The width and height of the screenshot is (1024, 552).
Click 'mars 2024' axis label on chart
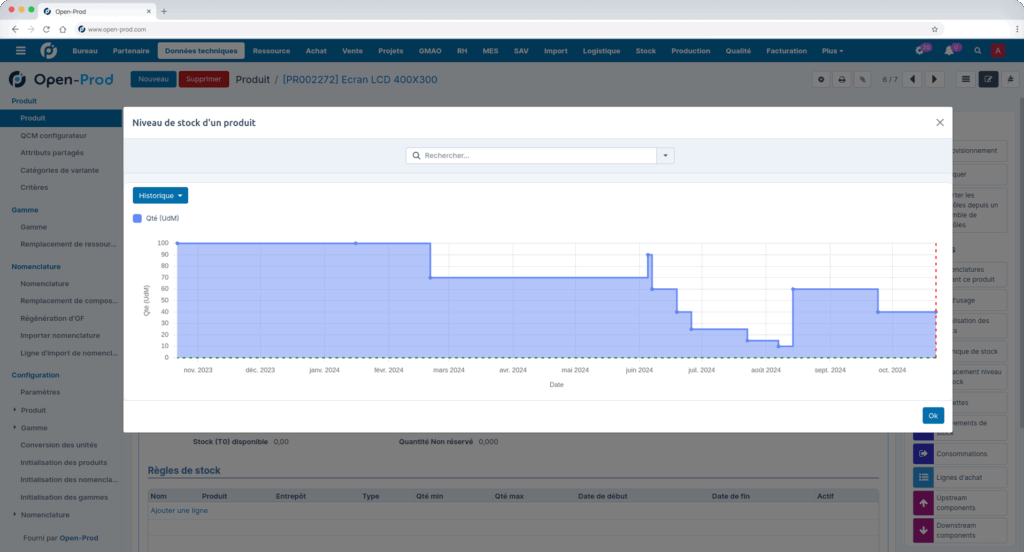coord(449,370)
